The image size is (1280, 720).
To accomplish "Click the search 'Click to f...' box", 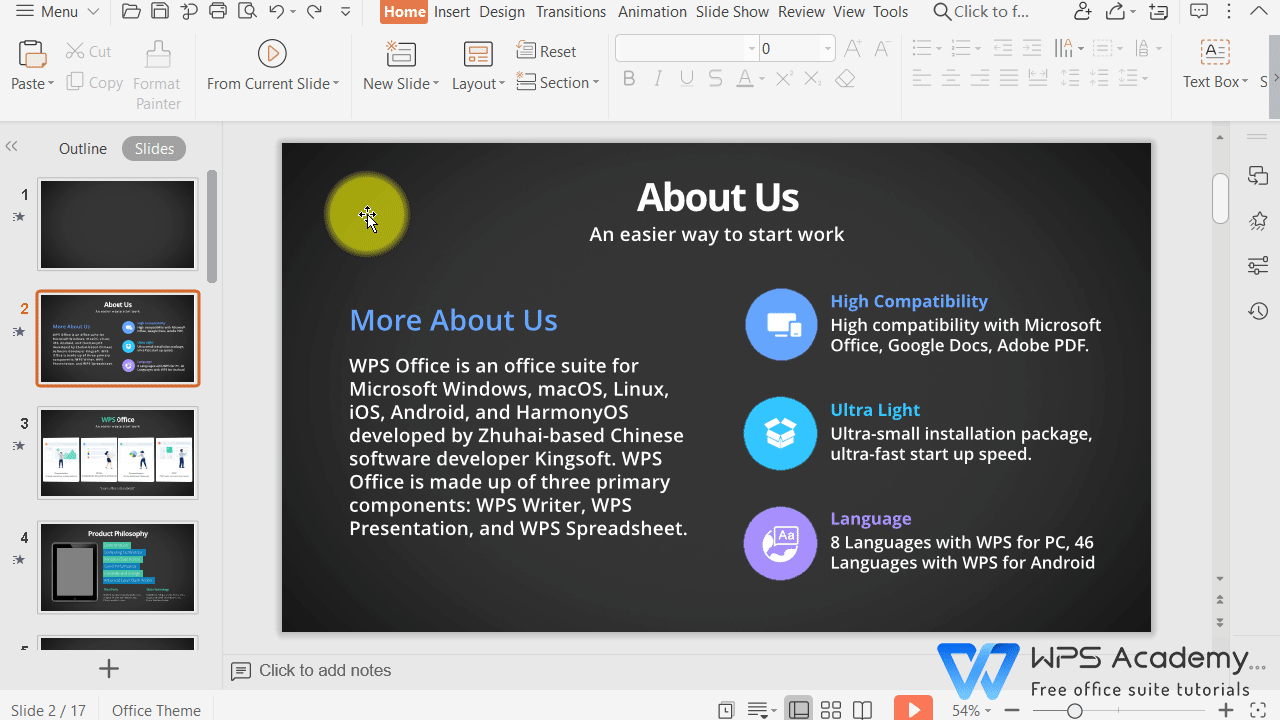I will 981,12.
